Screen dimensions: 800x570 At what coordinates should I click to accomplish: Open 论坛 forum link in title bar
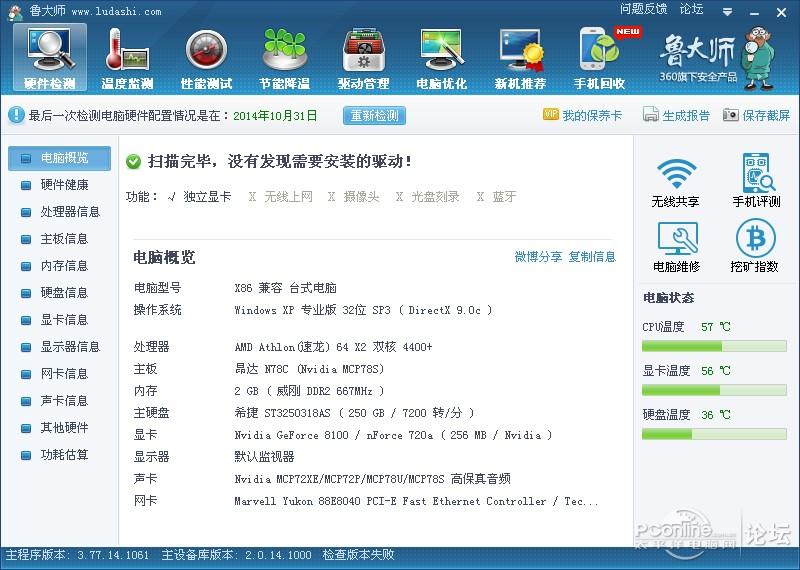pyautogui.click(x=691, y=9)
